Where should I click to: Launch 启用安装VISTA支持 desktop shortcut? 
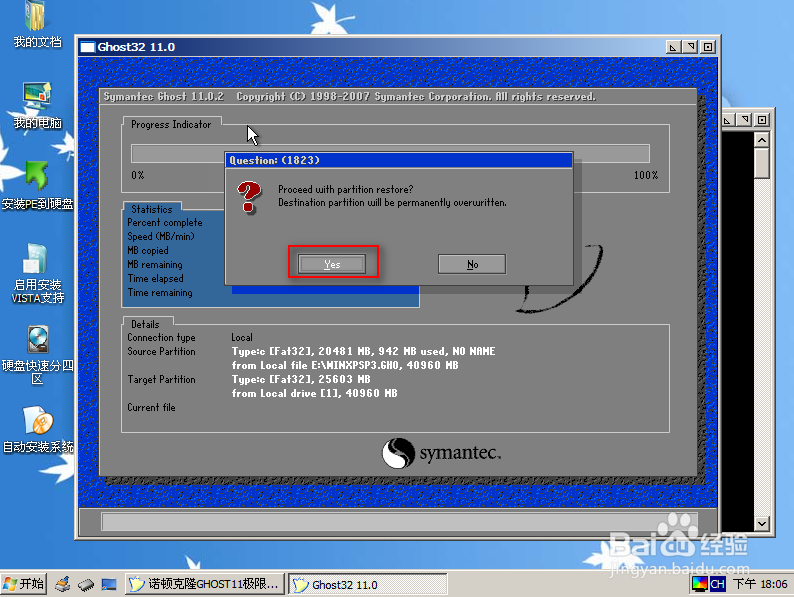pos(37,273)
